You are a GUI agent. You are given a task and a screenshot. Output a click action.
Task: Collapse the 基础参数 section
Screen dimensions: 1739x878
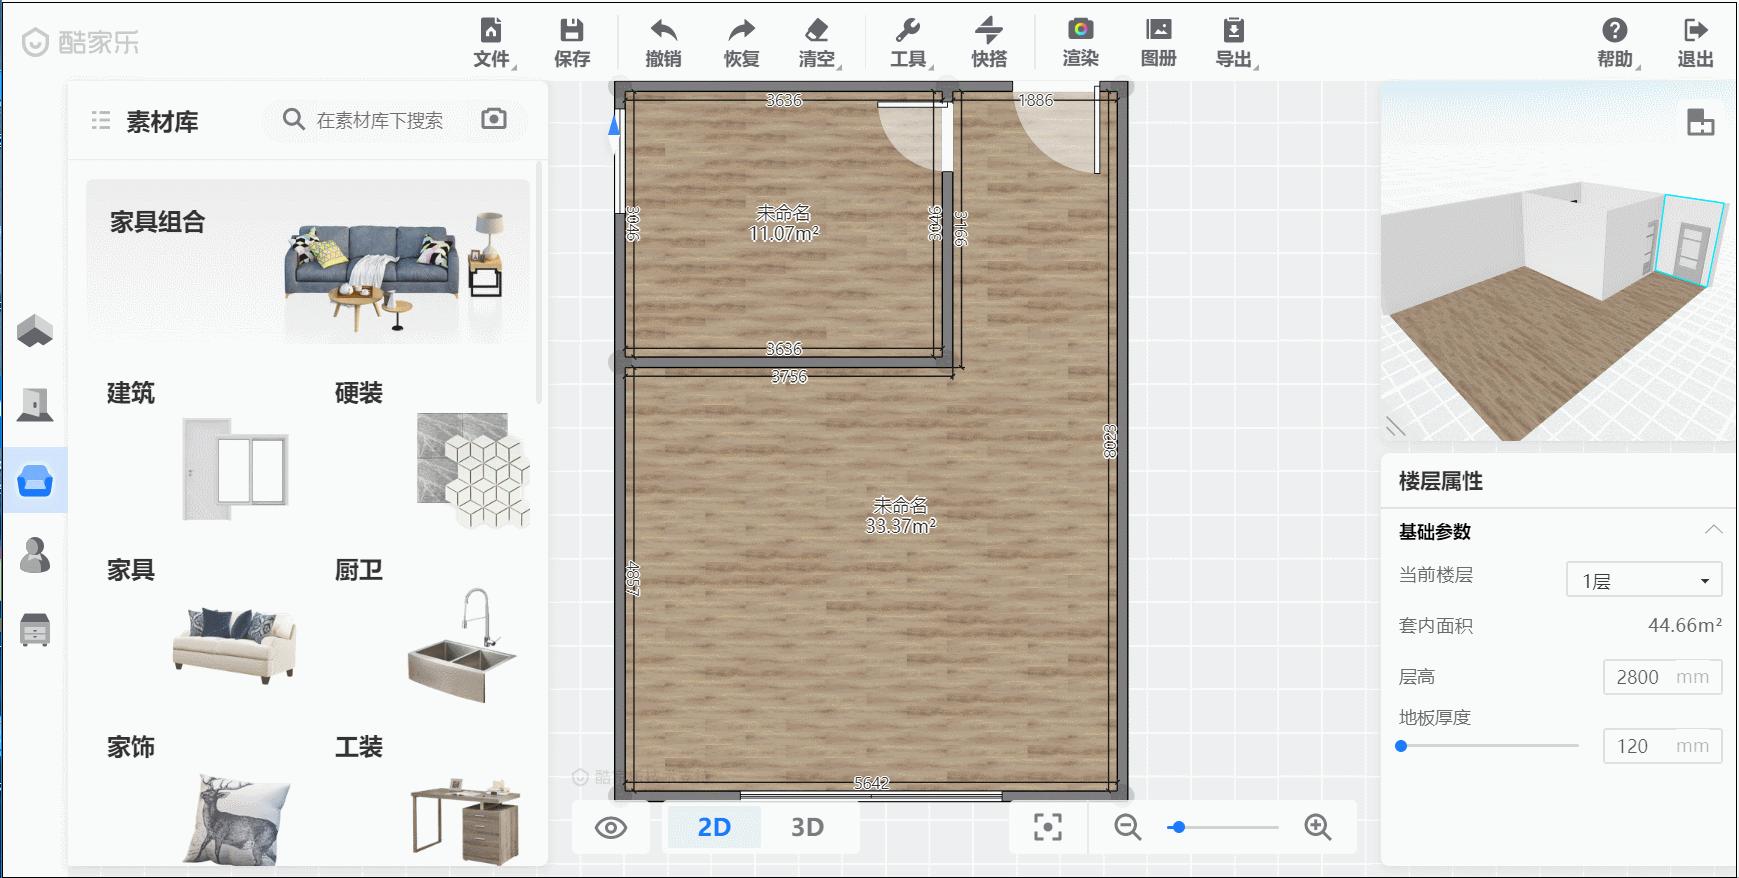tap(1713, 530)
